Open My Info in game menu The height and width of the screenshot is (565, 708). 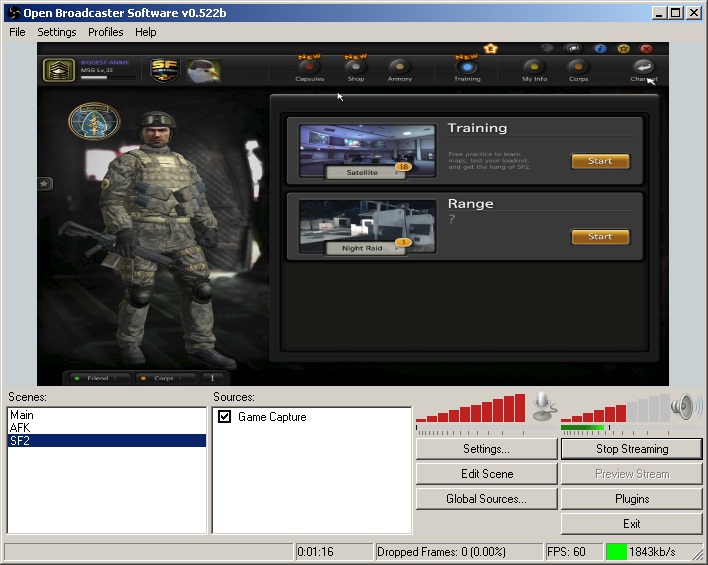tap(534, 70)
